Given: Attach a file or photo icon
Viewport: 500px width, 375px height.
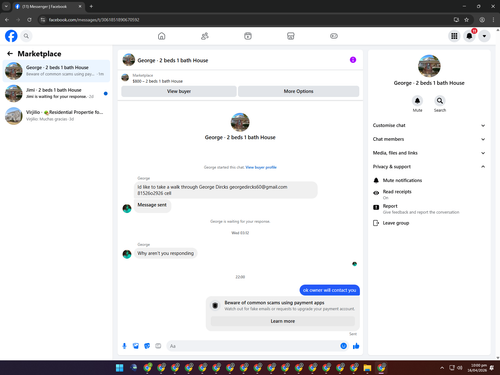Looking at the screenshot, I should tap(136, 346).
